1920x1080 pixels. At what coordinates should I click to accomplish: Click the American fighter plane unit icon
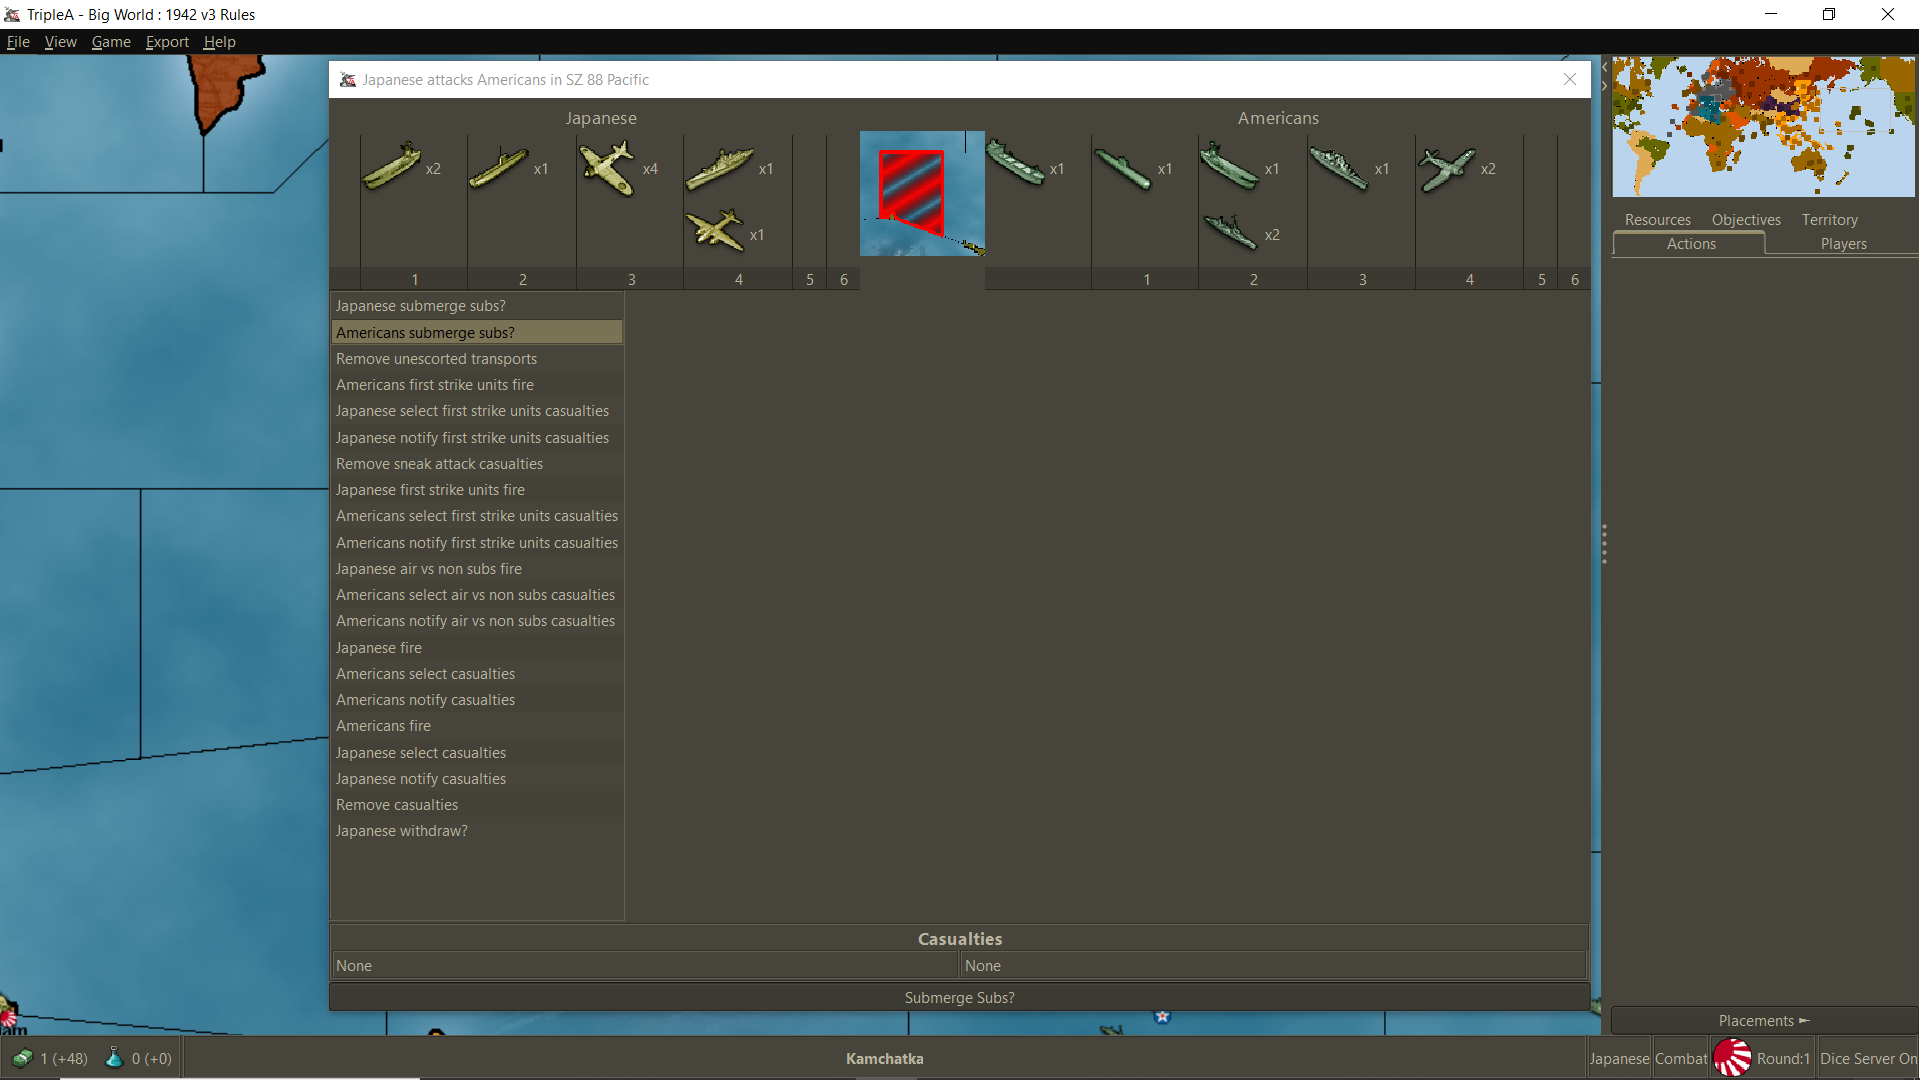1447,168
